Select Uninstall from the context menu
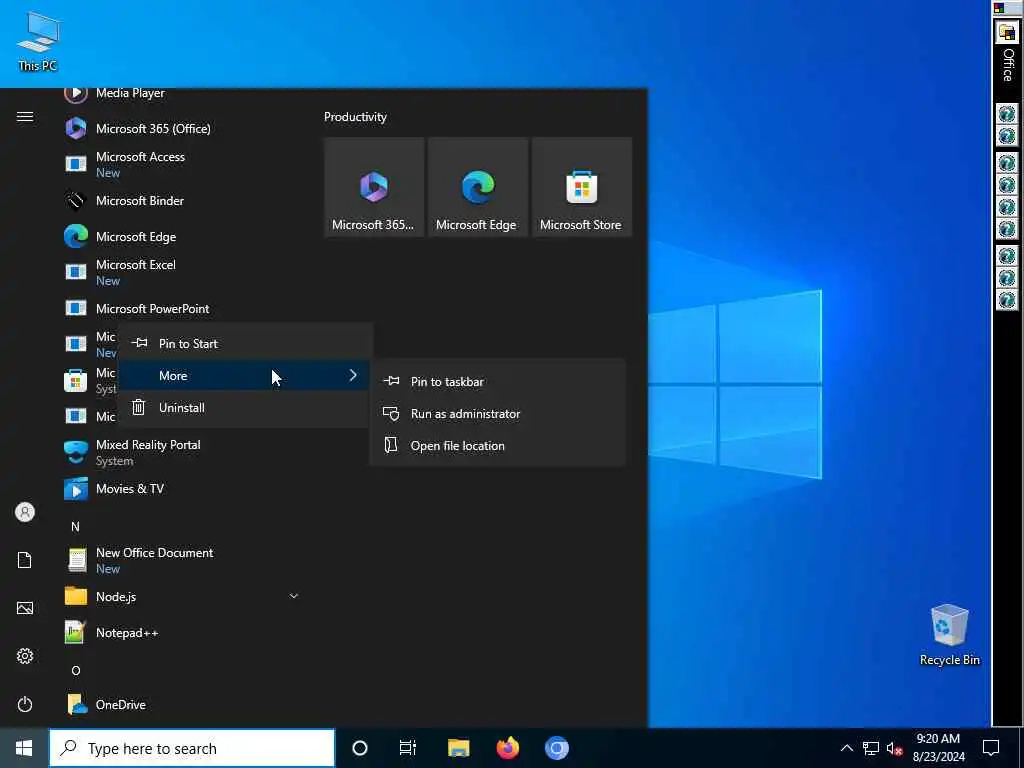Image resolution: width=1024 pixels, height=768 pixels. (x=244, y=408)
